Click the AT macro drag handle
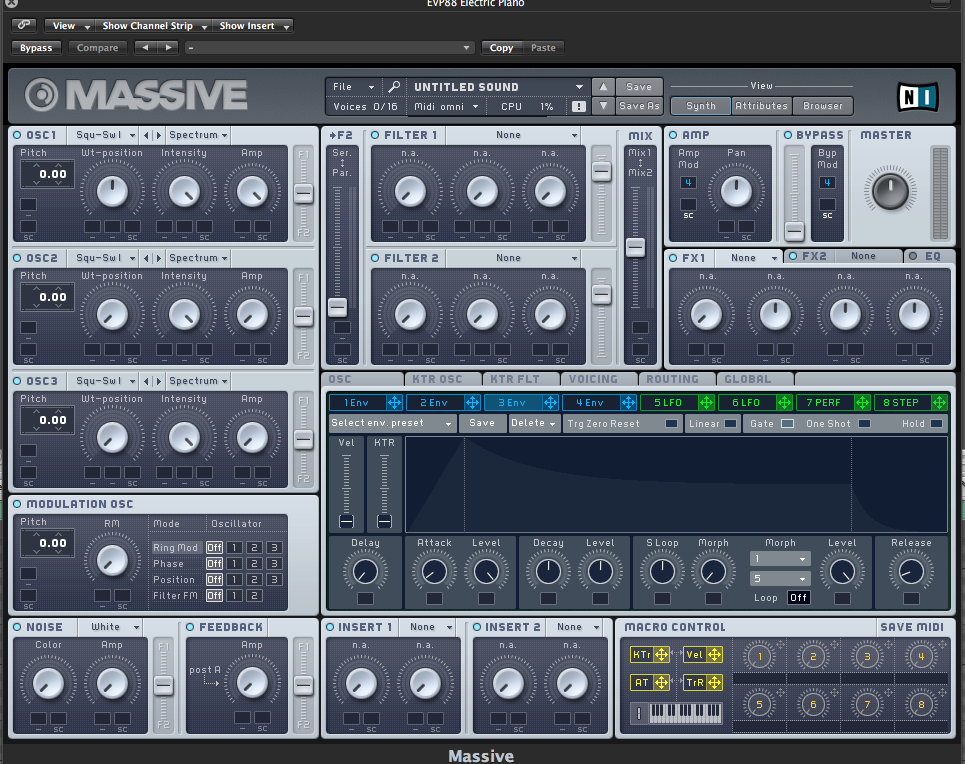Screen dimensions: 965x764 662,682
